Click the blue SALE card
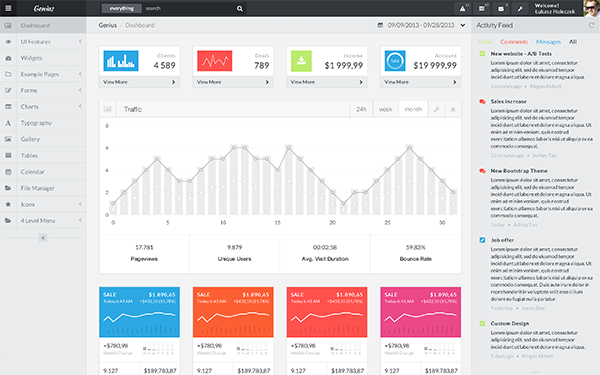Image resolution: width=600 pixels, height=375 pixels. pos(139,312)
